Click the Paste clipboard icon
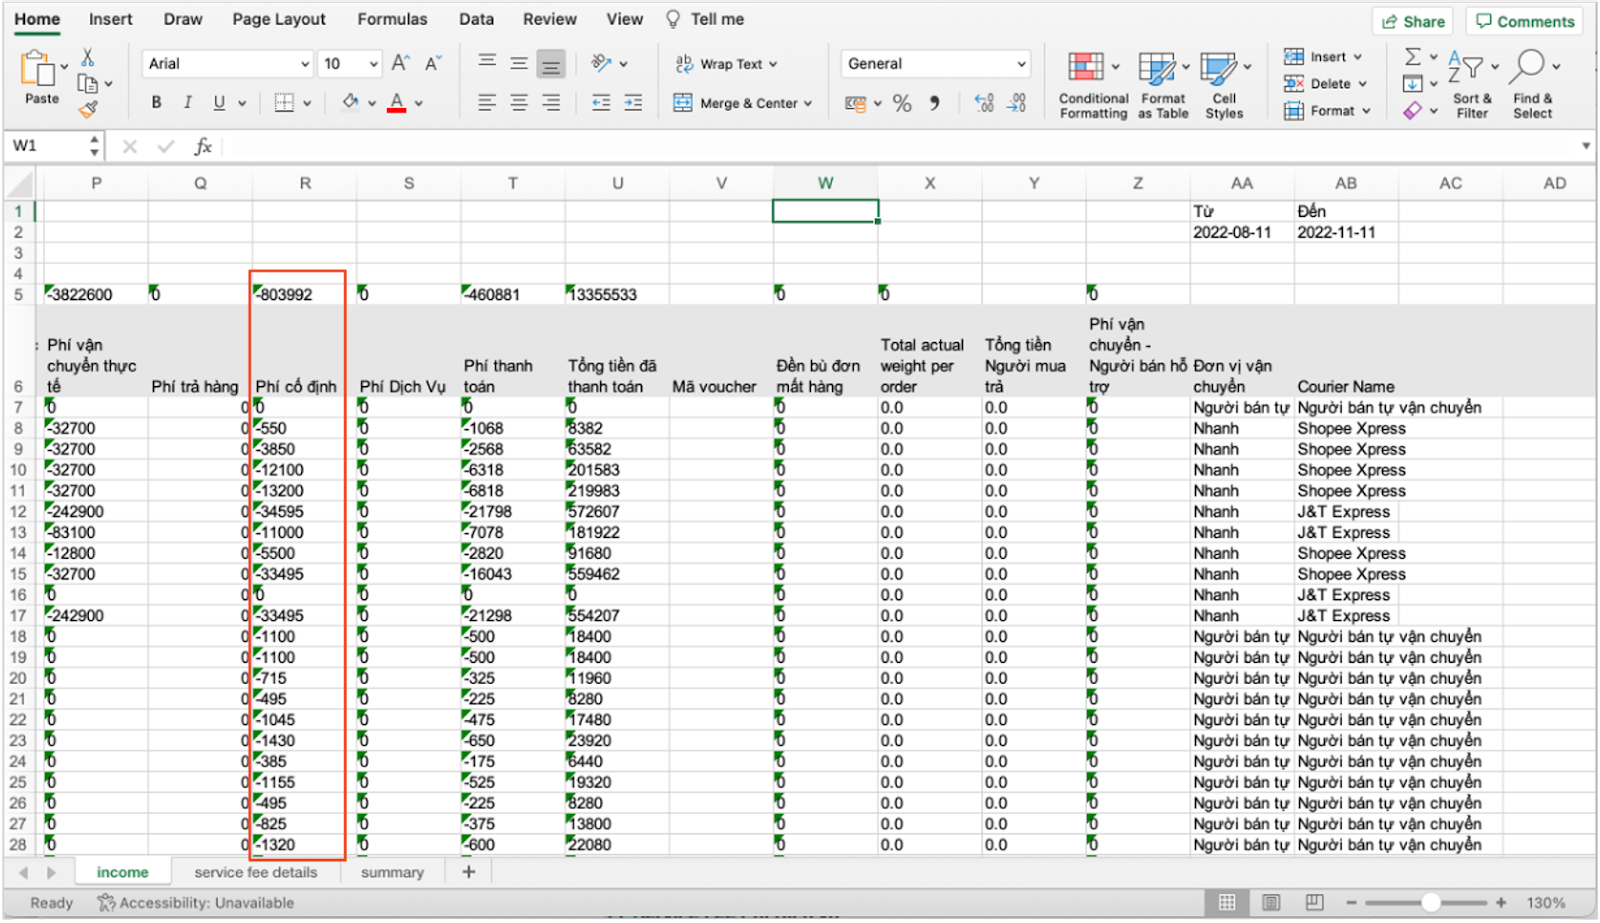 39,69
